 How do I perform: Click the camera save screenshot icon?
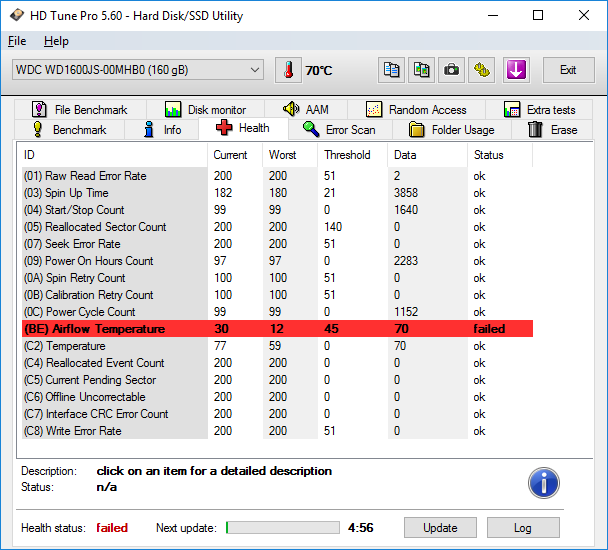[x=451, y=70]
